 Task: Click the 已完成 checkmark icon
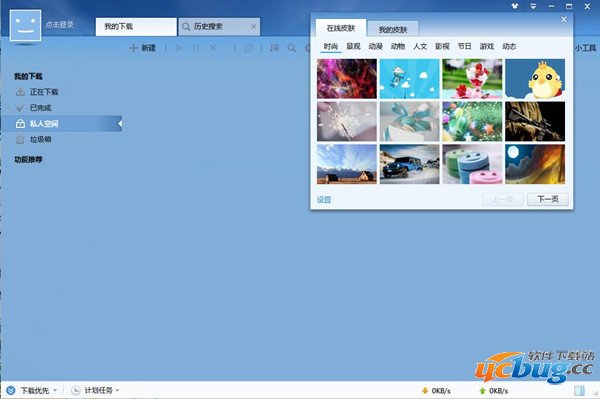click(x=20, y=108)
